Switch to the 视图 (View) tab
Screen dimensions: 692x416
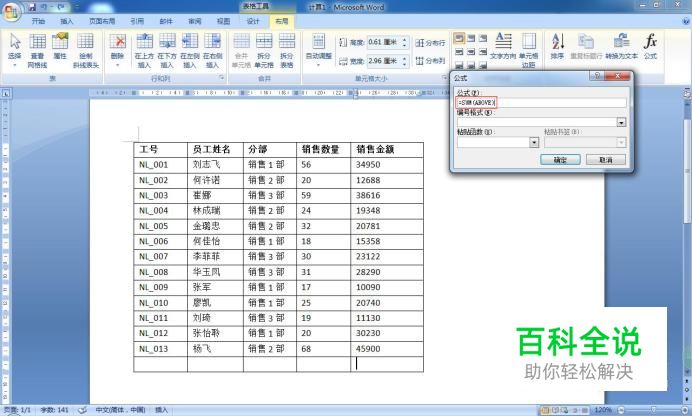click(x=223, y=21)
